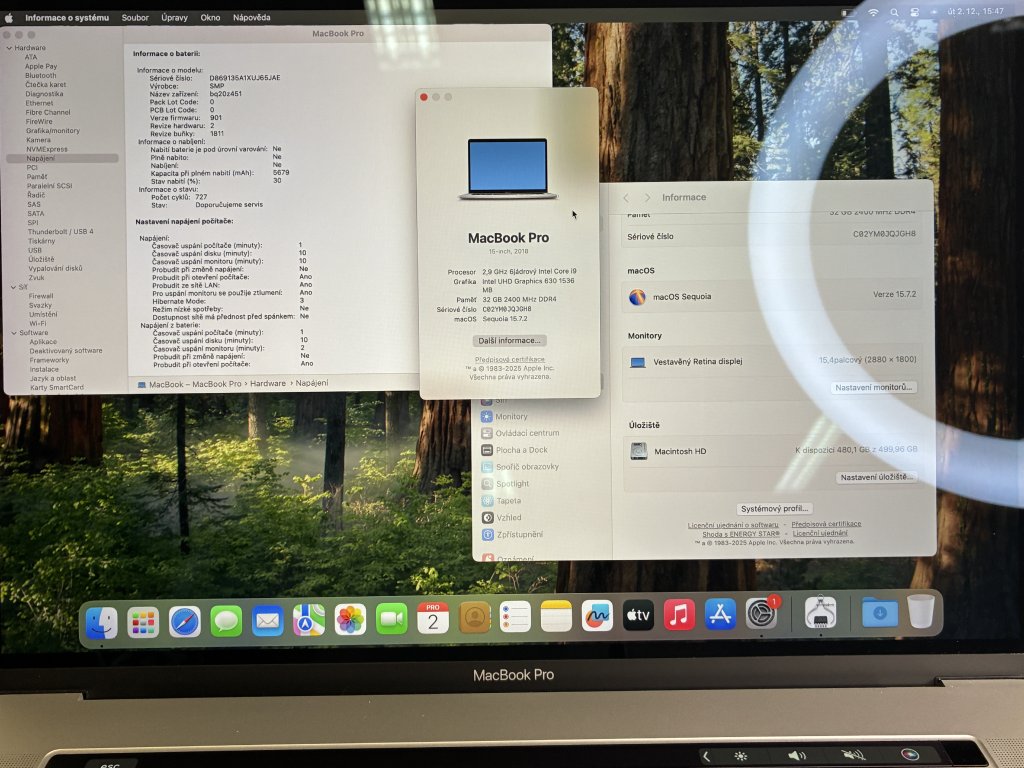1024x768 pixels.
Task: Open Photos app in the Dock
Action: click(x=350, y=619)
